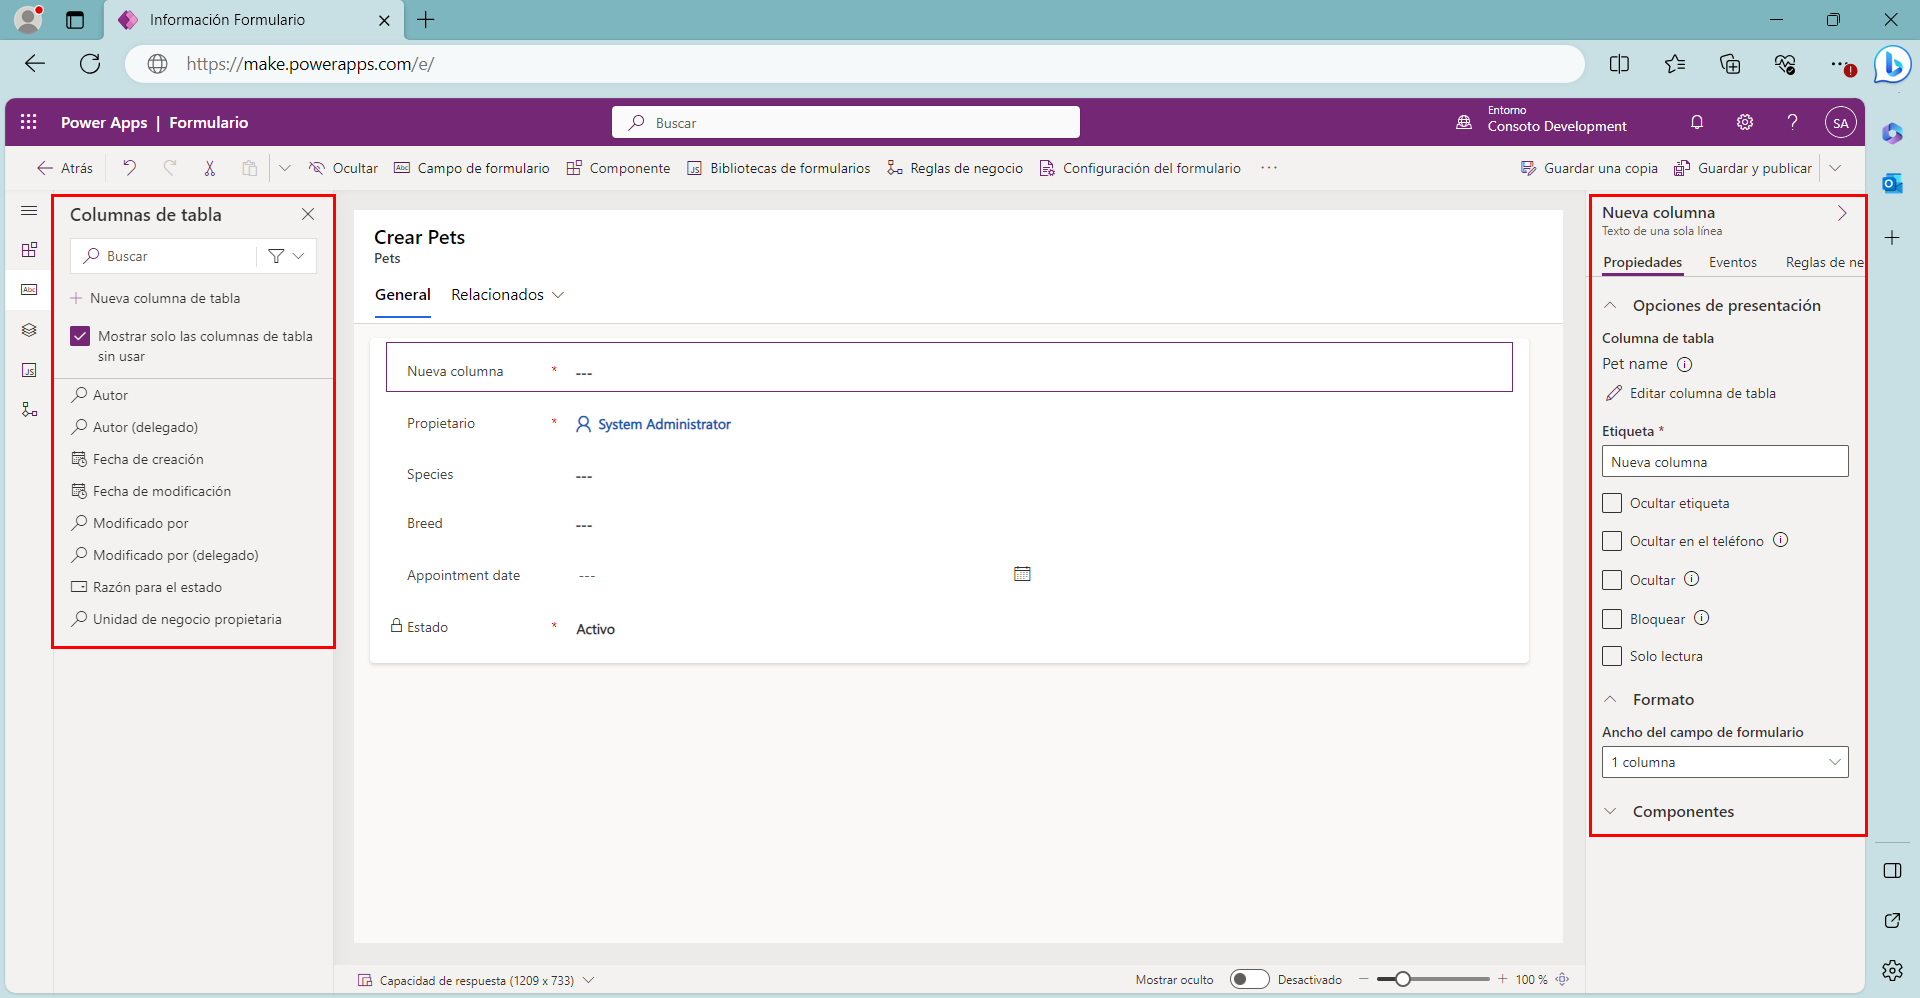
Task: Open the help question mark icon
Action: [1793, 122]
